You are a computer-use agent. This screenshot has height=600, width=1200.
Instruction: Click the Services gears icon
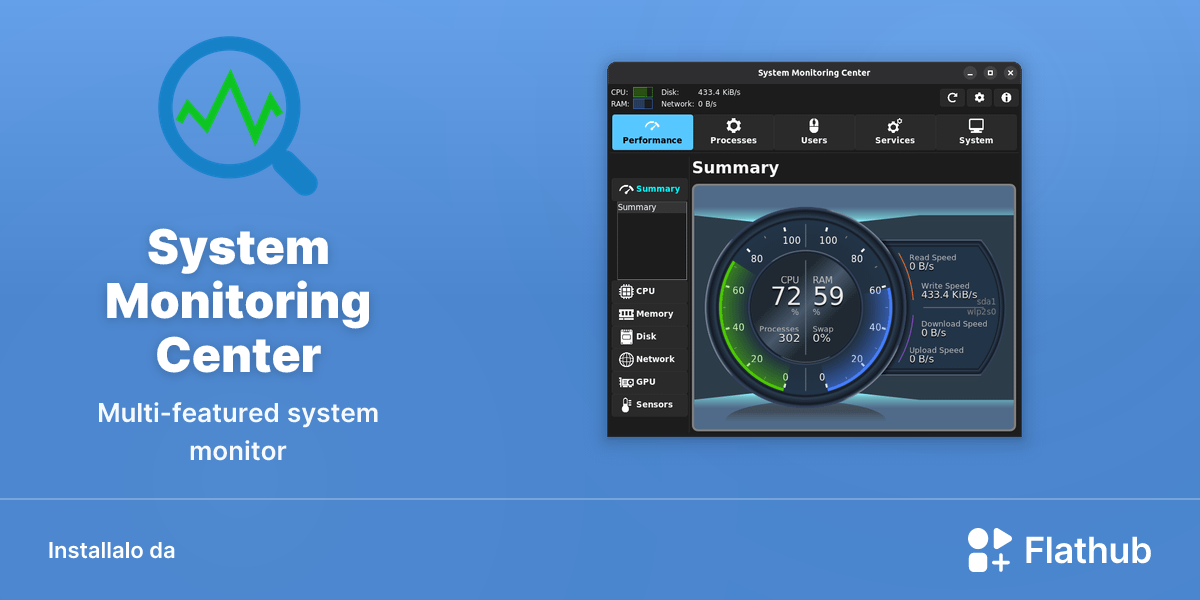coord(895,126)
